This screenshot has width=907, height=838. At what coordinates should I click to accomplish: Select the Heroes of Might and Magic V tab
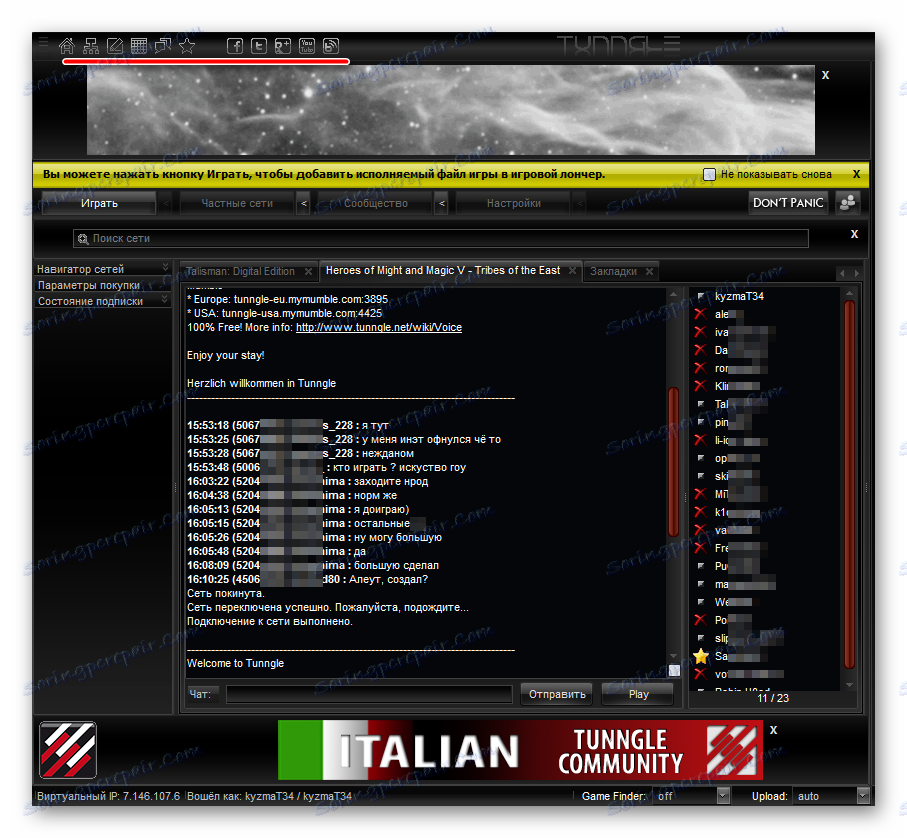click(443, 270)
